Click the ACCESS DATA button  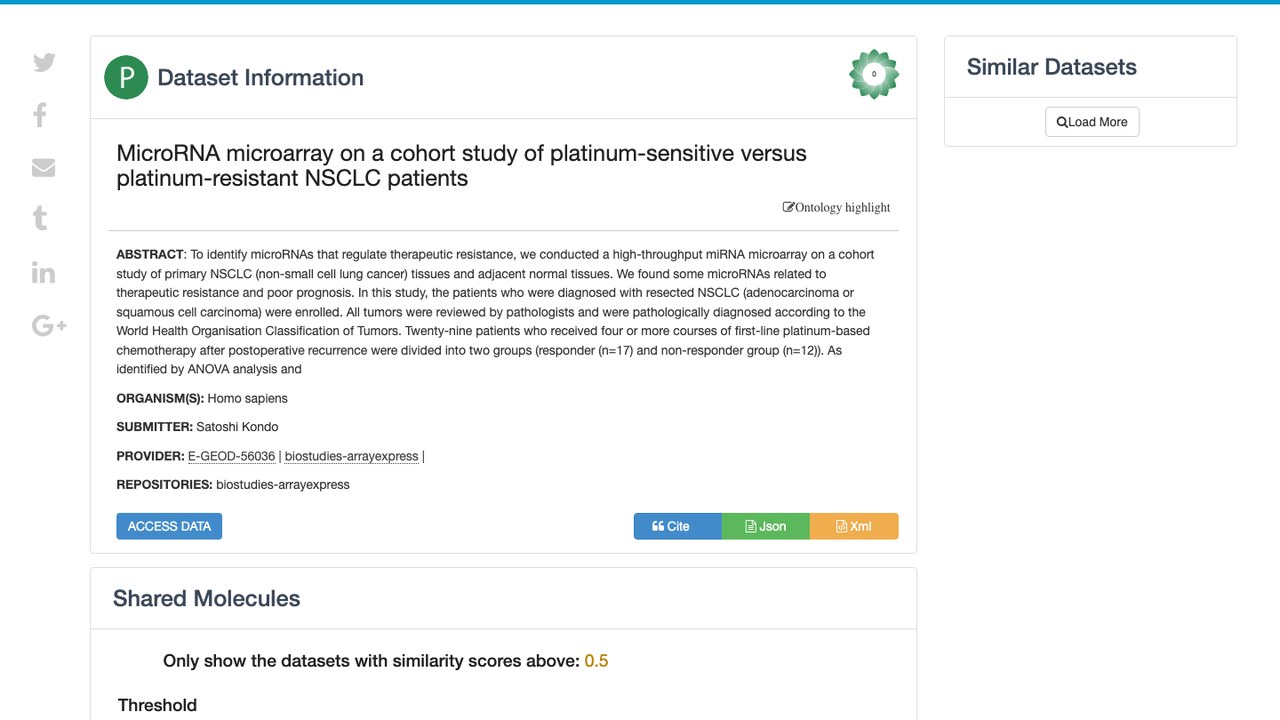click(x=169, y=526)
